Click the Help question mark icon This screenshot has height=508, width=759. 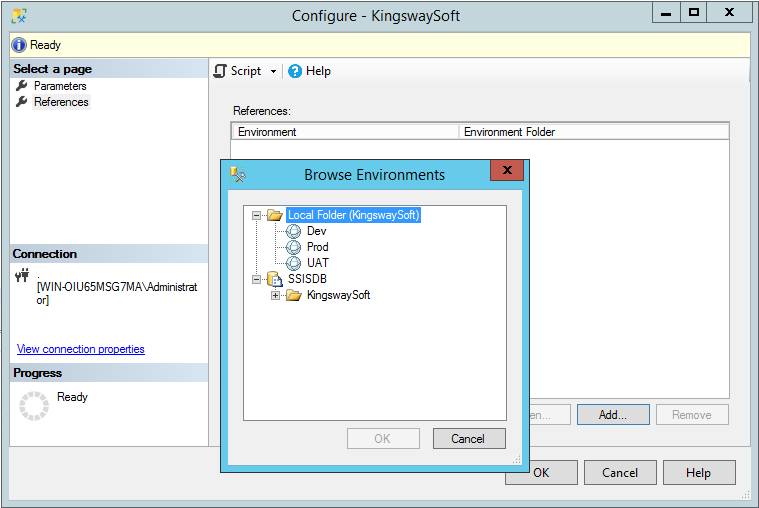(x=294, y=71)
